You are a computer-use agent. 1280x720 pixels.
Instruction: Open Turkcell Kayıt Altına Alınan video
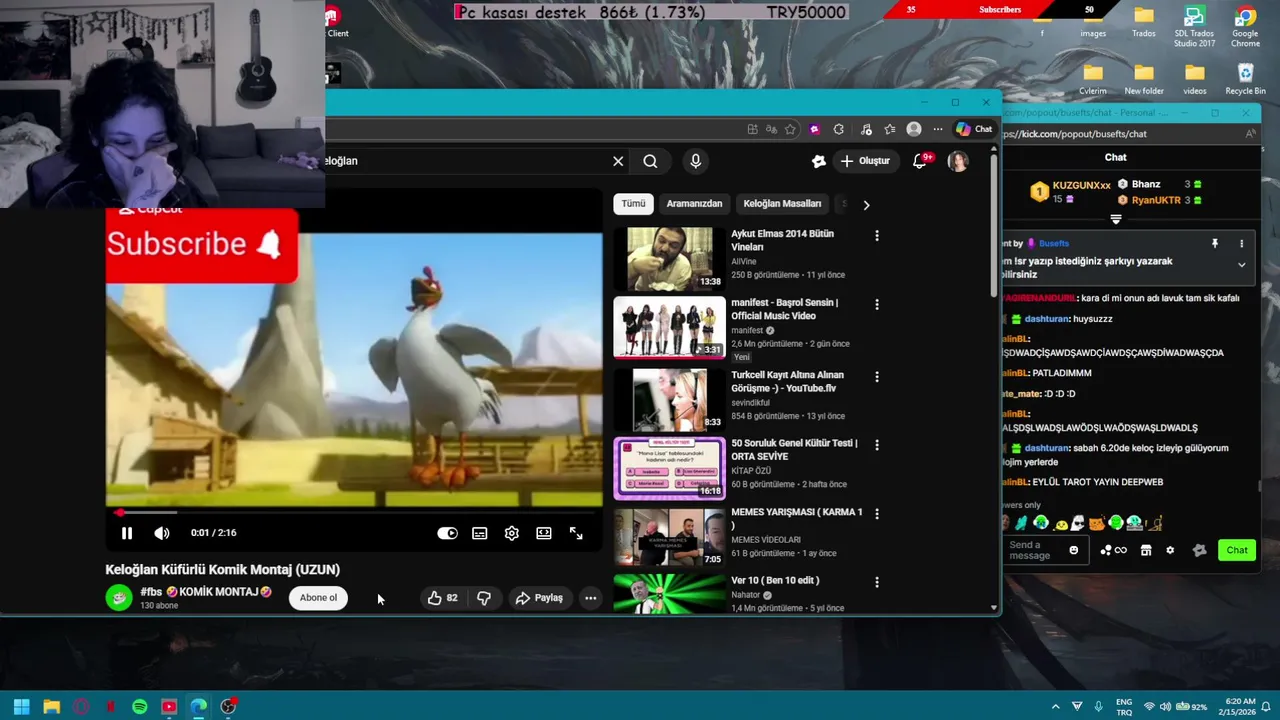[787, 382]
